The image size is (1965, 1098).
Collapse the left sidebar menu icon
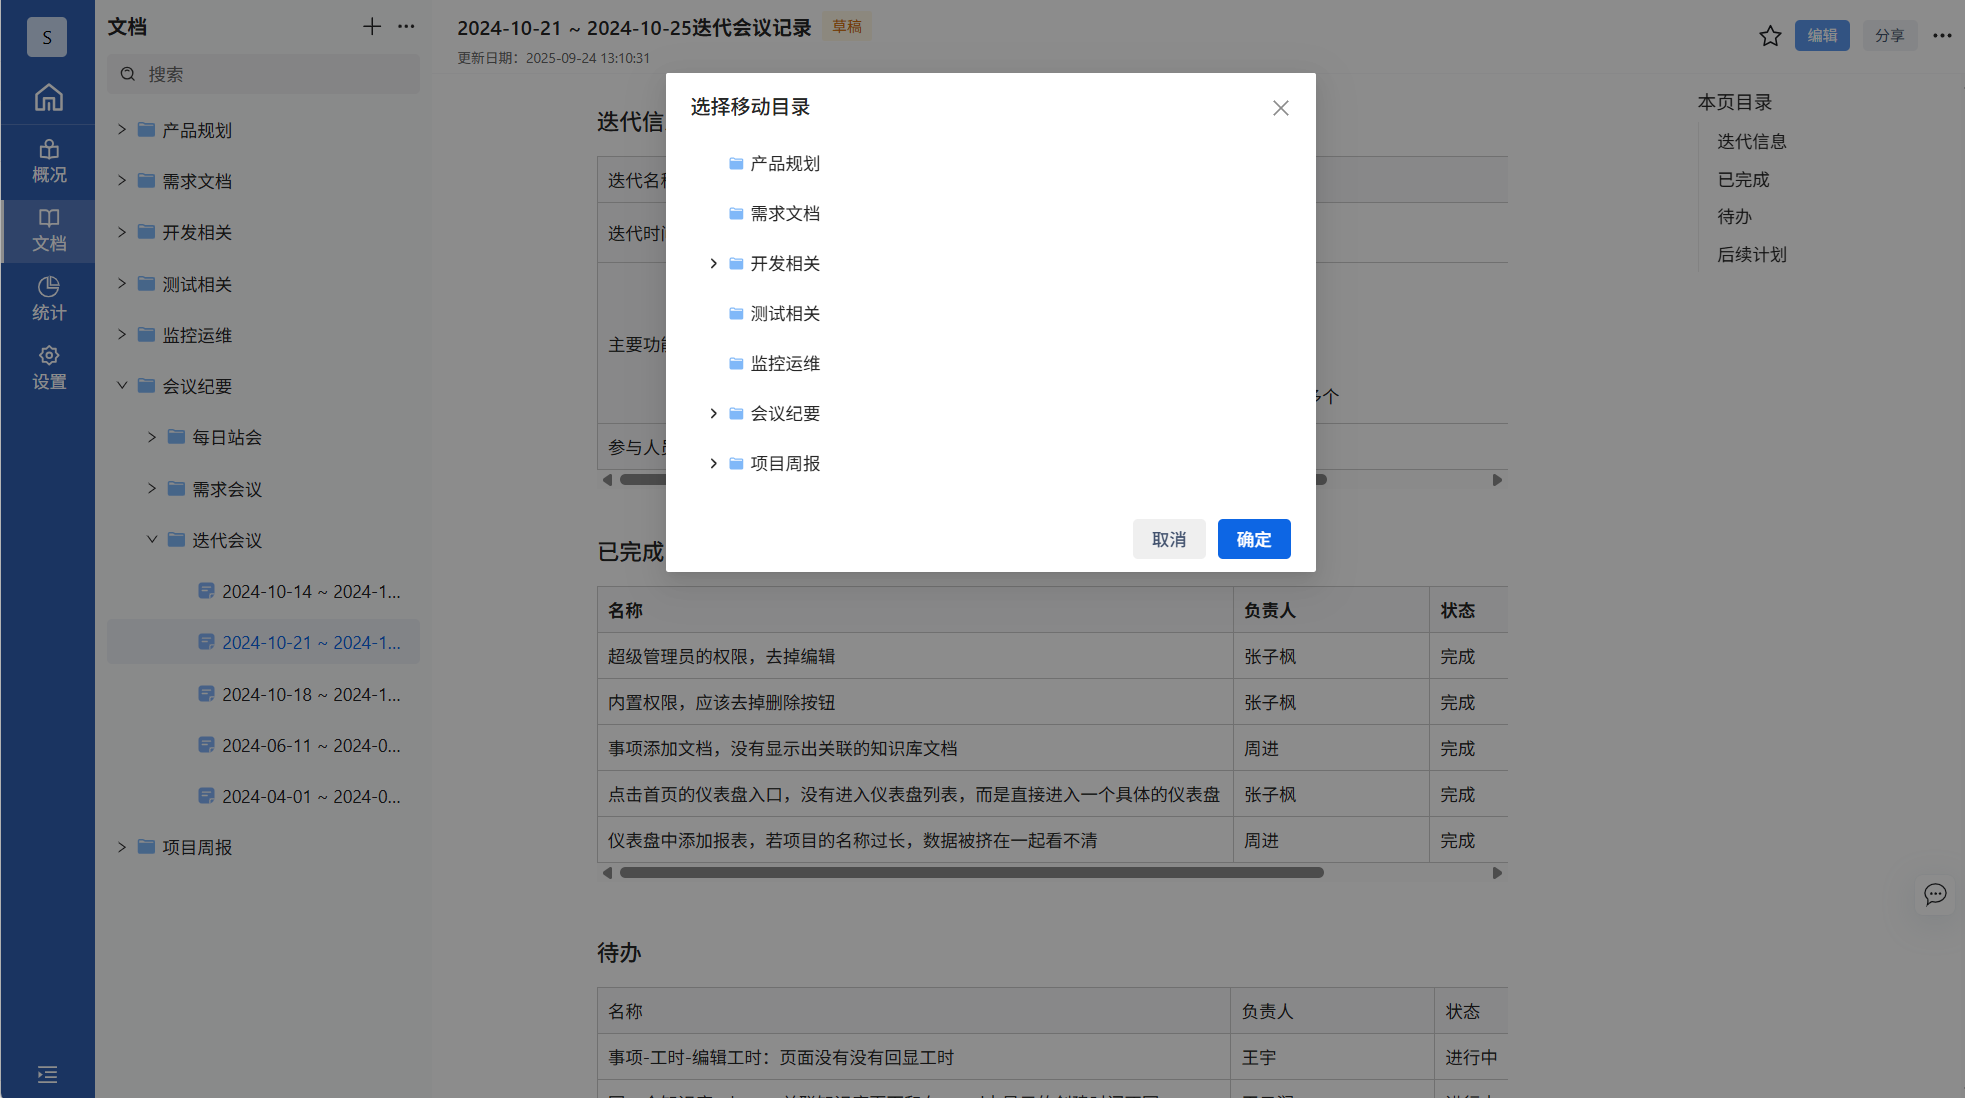[47, 1074]
